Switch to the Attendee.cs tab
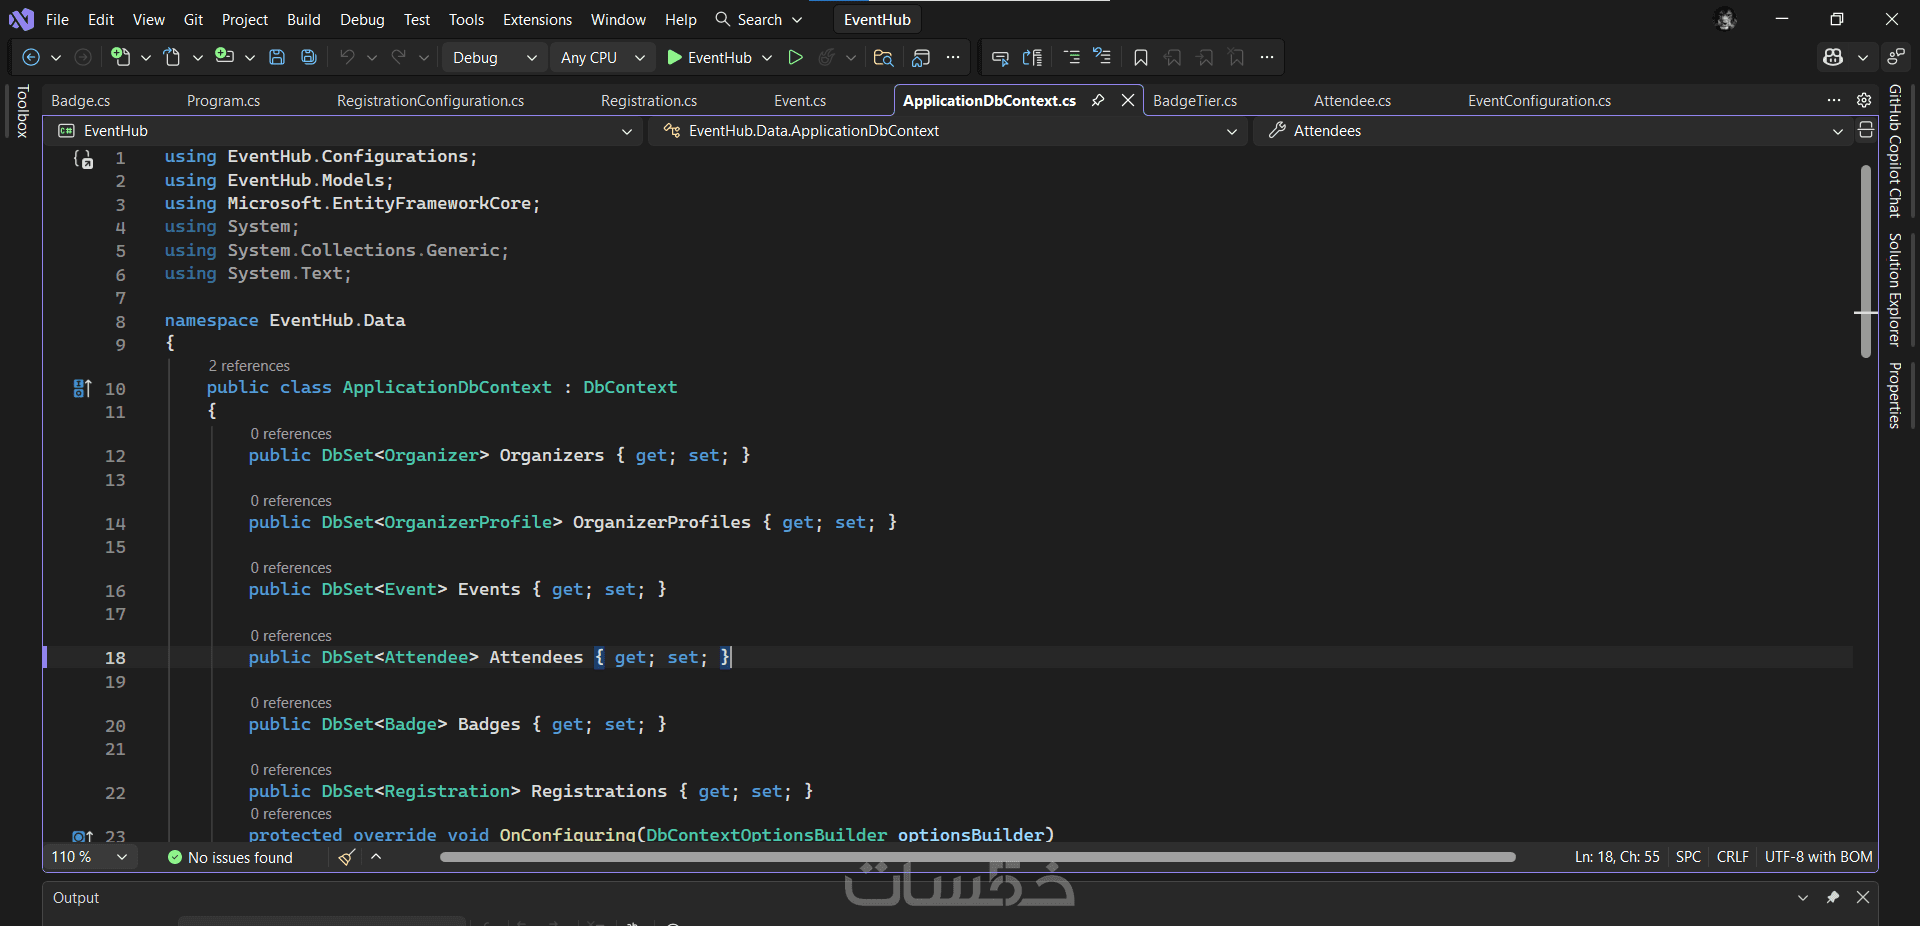 coord(1352,100)
